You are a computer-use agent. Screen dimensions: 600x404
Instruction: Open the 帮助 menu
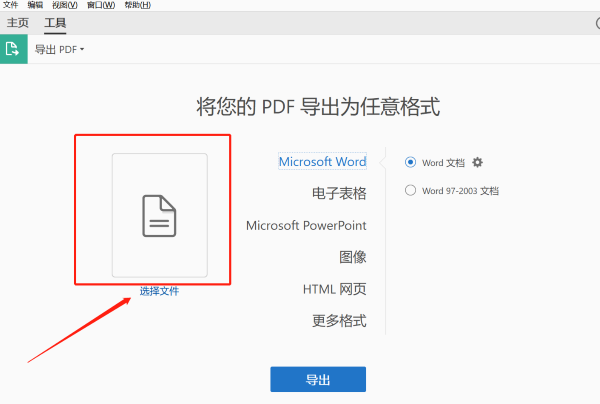point(137,5)
